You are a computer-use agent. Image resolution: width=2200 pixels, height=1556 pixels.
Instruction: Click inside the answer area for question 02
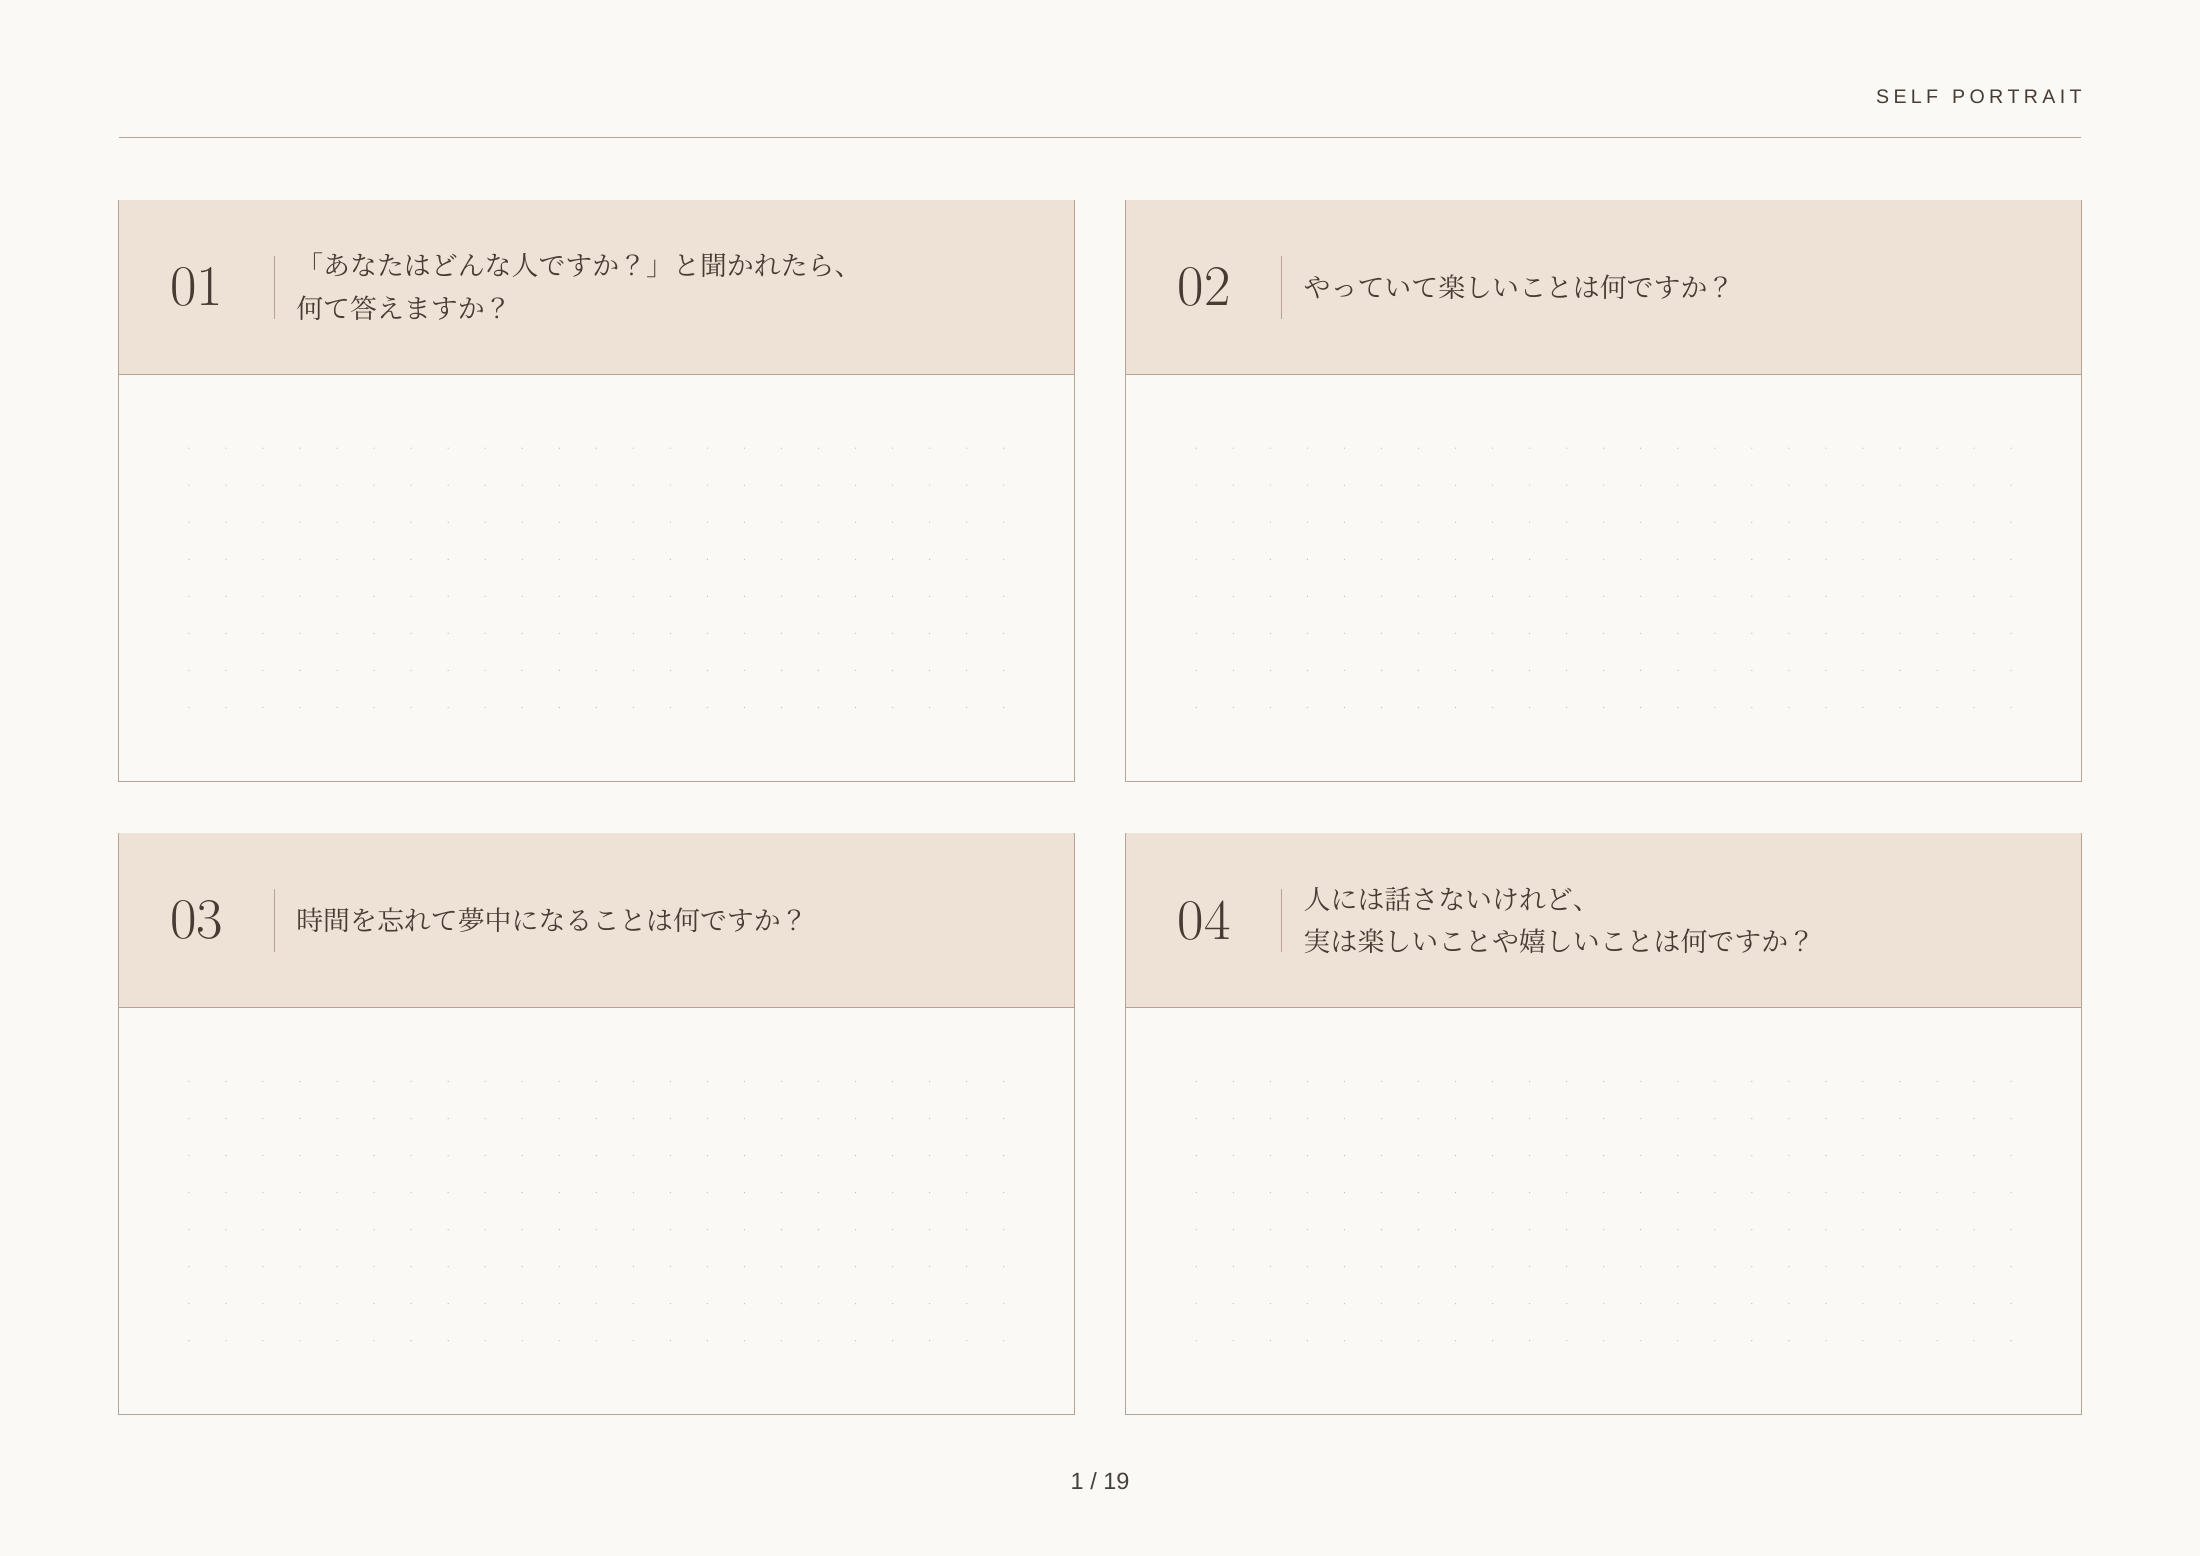tap(1603, 578)
